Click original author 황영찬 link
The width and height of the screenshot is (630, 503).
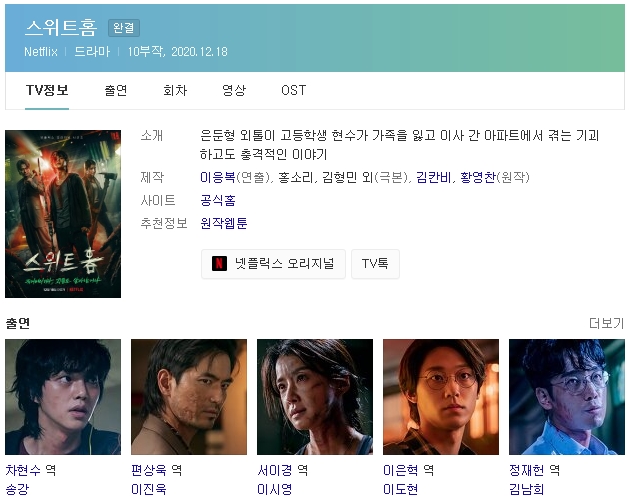pos(478,177)
